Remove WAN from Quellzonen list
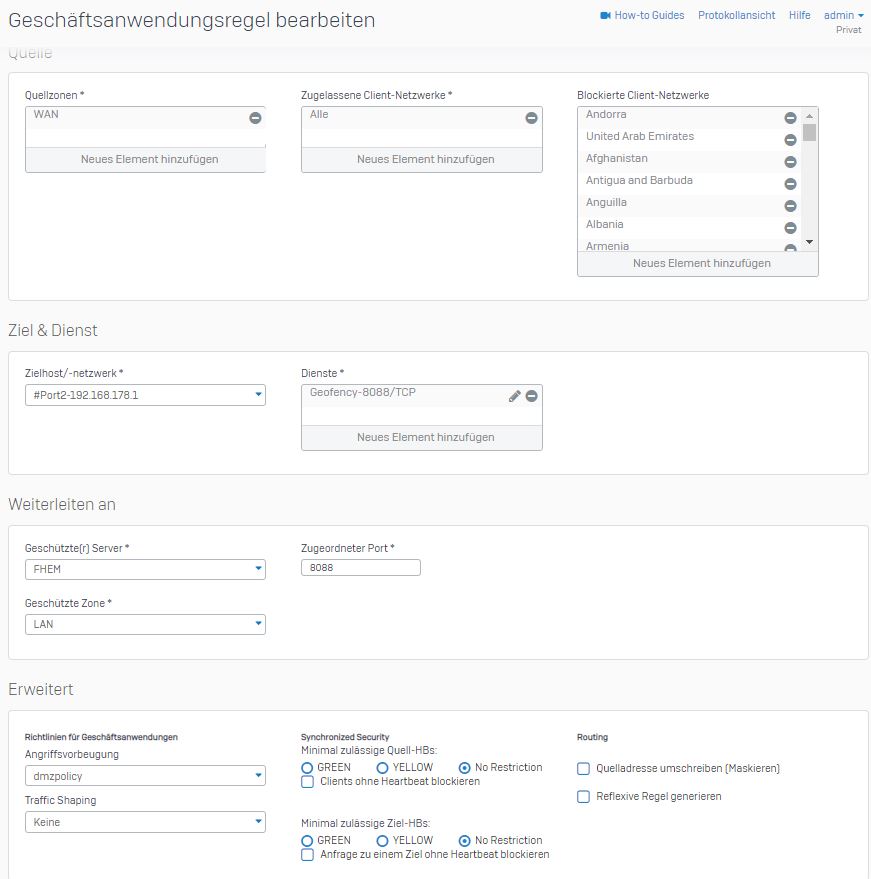This screenshot has height=879, width=871. [x=255, y=118]
